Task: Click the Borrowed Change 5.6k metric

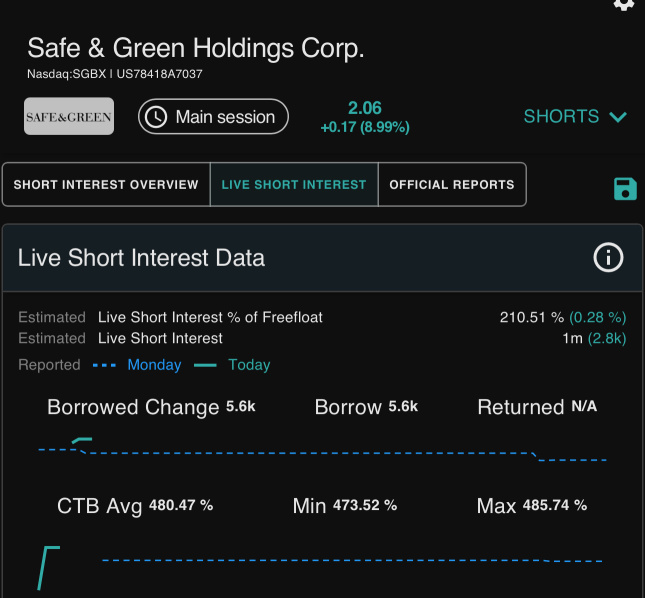Action: point(151,407)
